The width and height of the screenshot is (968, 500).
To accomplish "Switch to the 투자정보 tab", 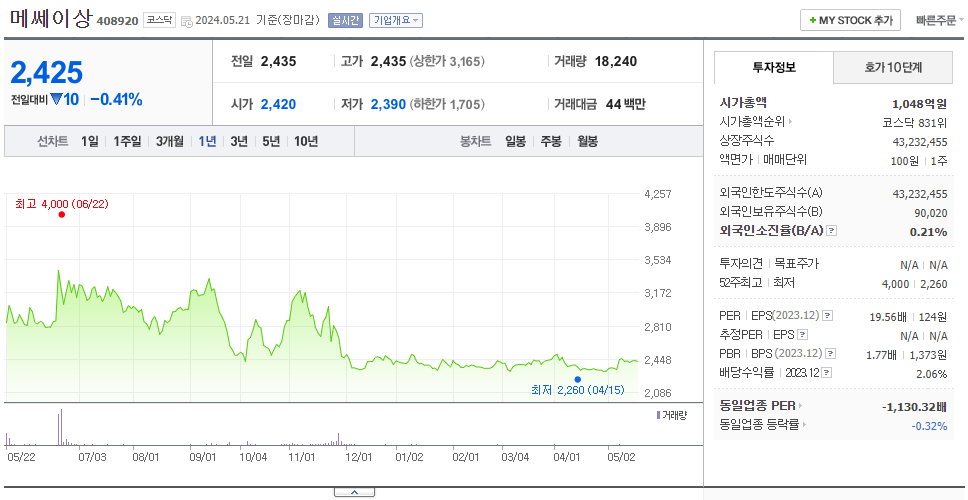I will point(774,68).
